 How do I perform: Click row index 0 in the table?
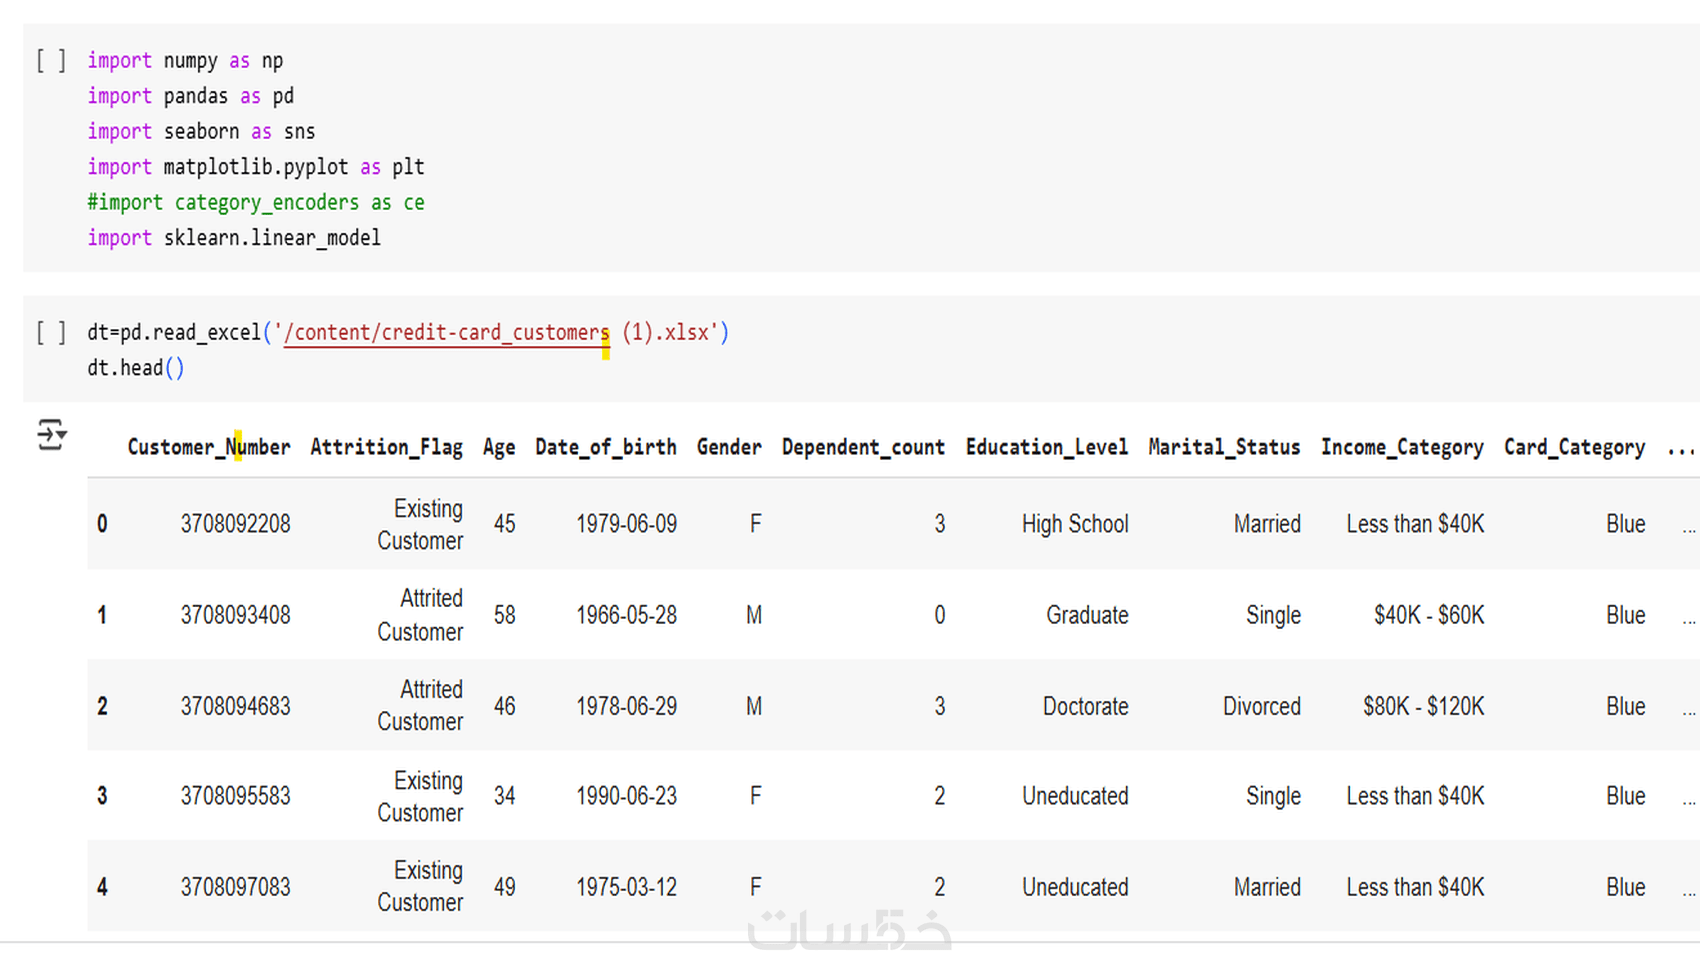coord(102,524)
